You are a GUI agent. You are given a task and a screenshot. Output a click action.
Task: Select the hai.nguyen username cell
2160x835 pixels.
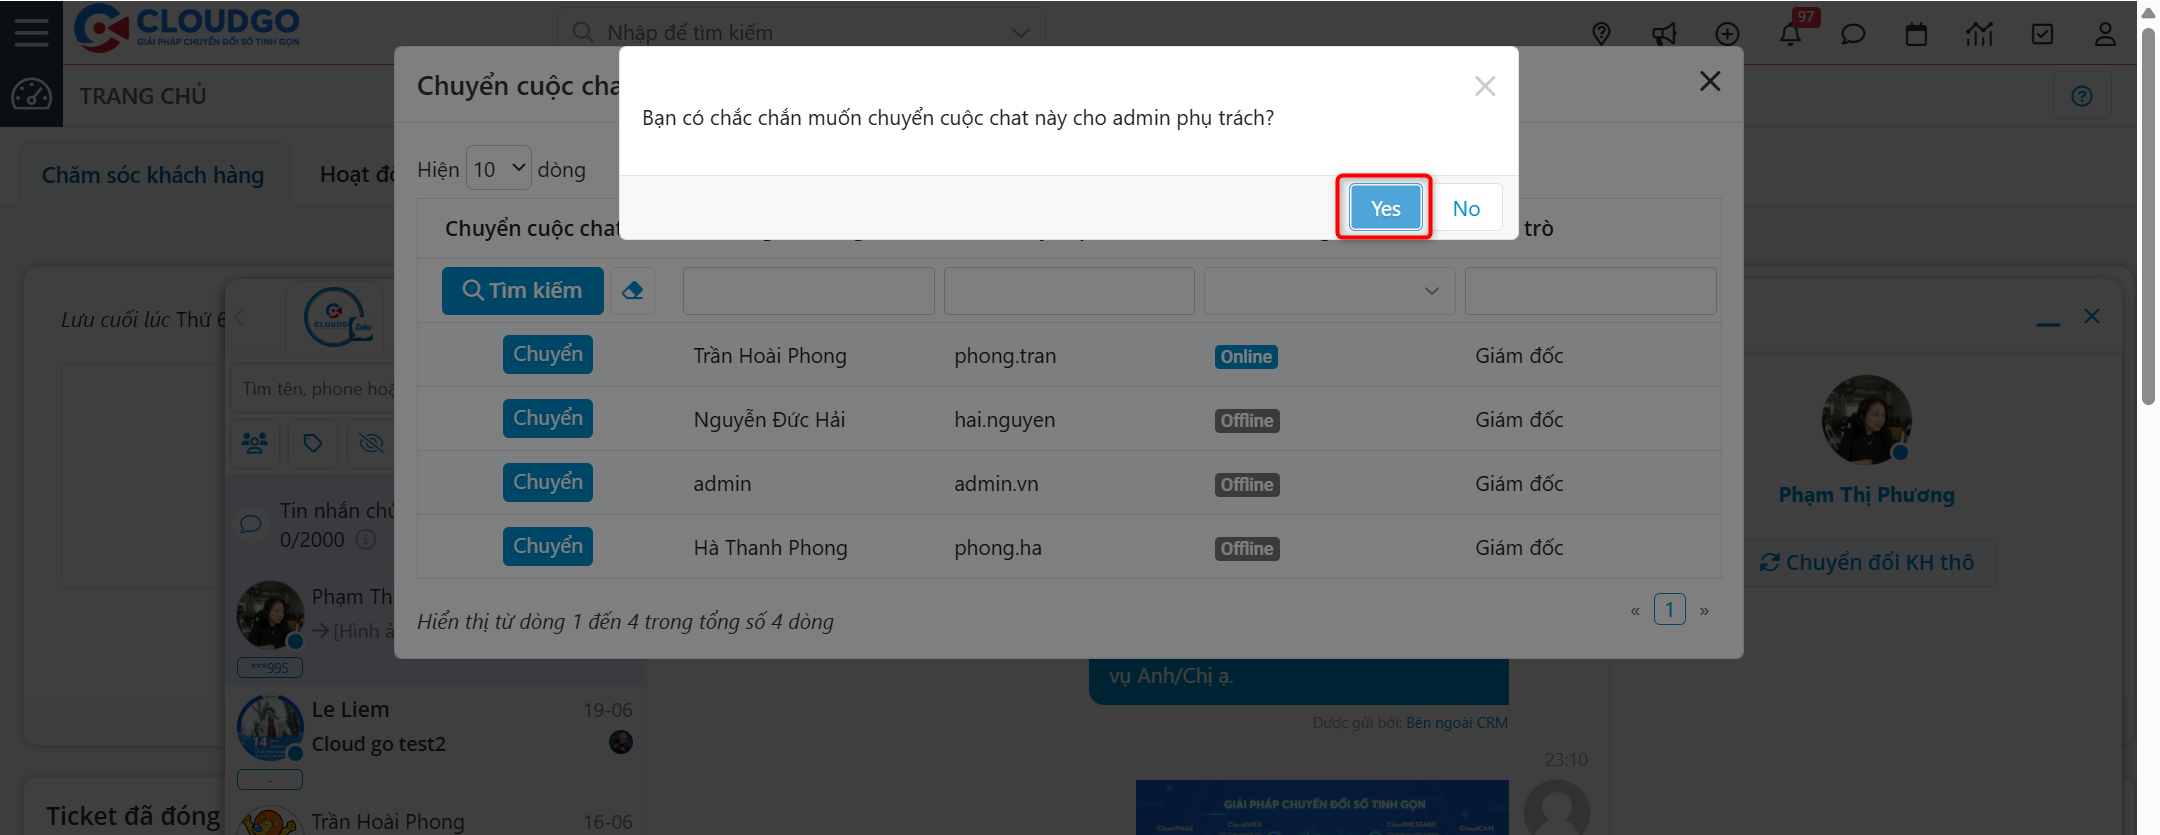pos(1005,420)
